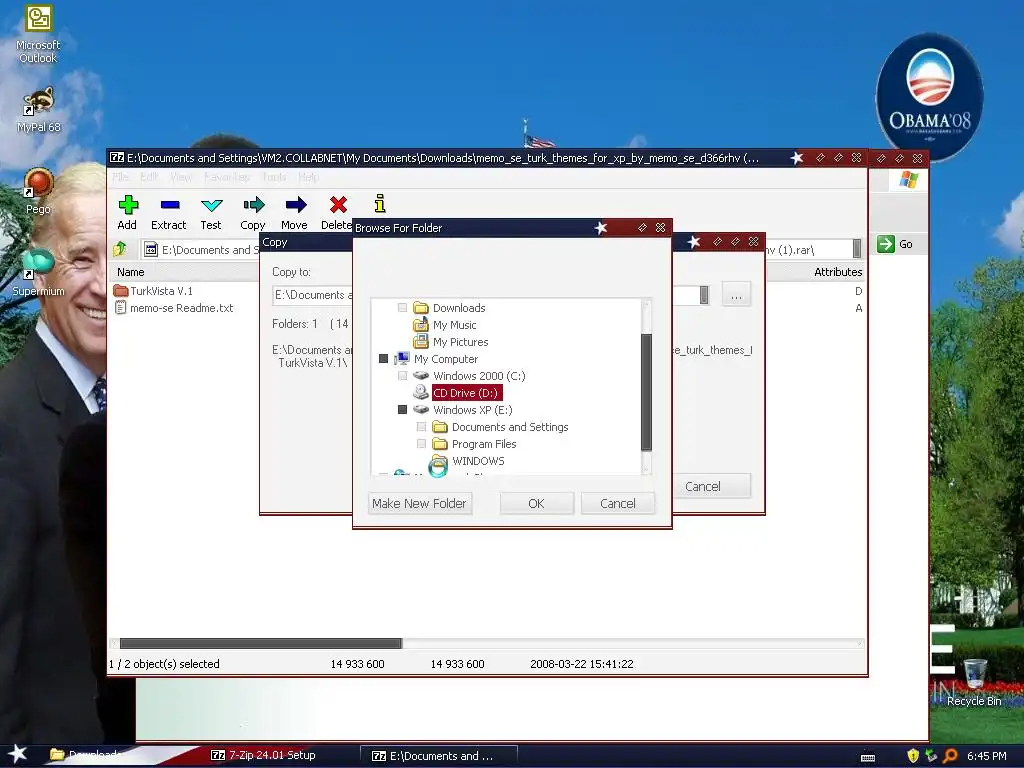Click the Copy toolbar icon in 7-Zip

[x=253, y=205]
